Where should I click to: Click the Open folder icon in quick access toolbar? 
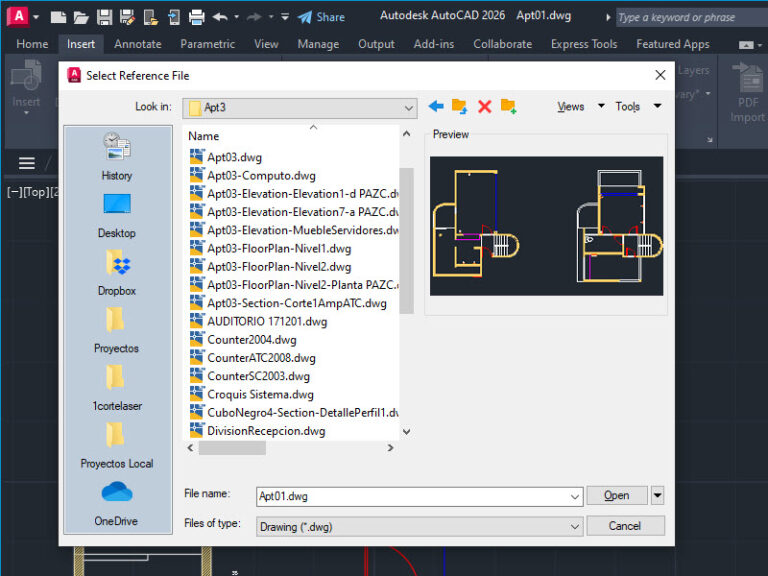click(81, 18)
